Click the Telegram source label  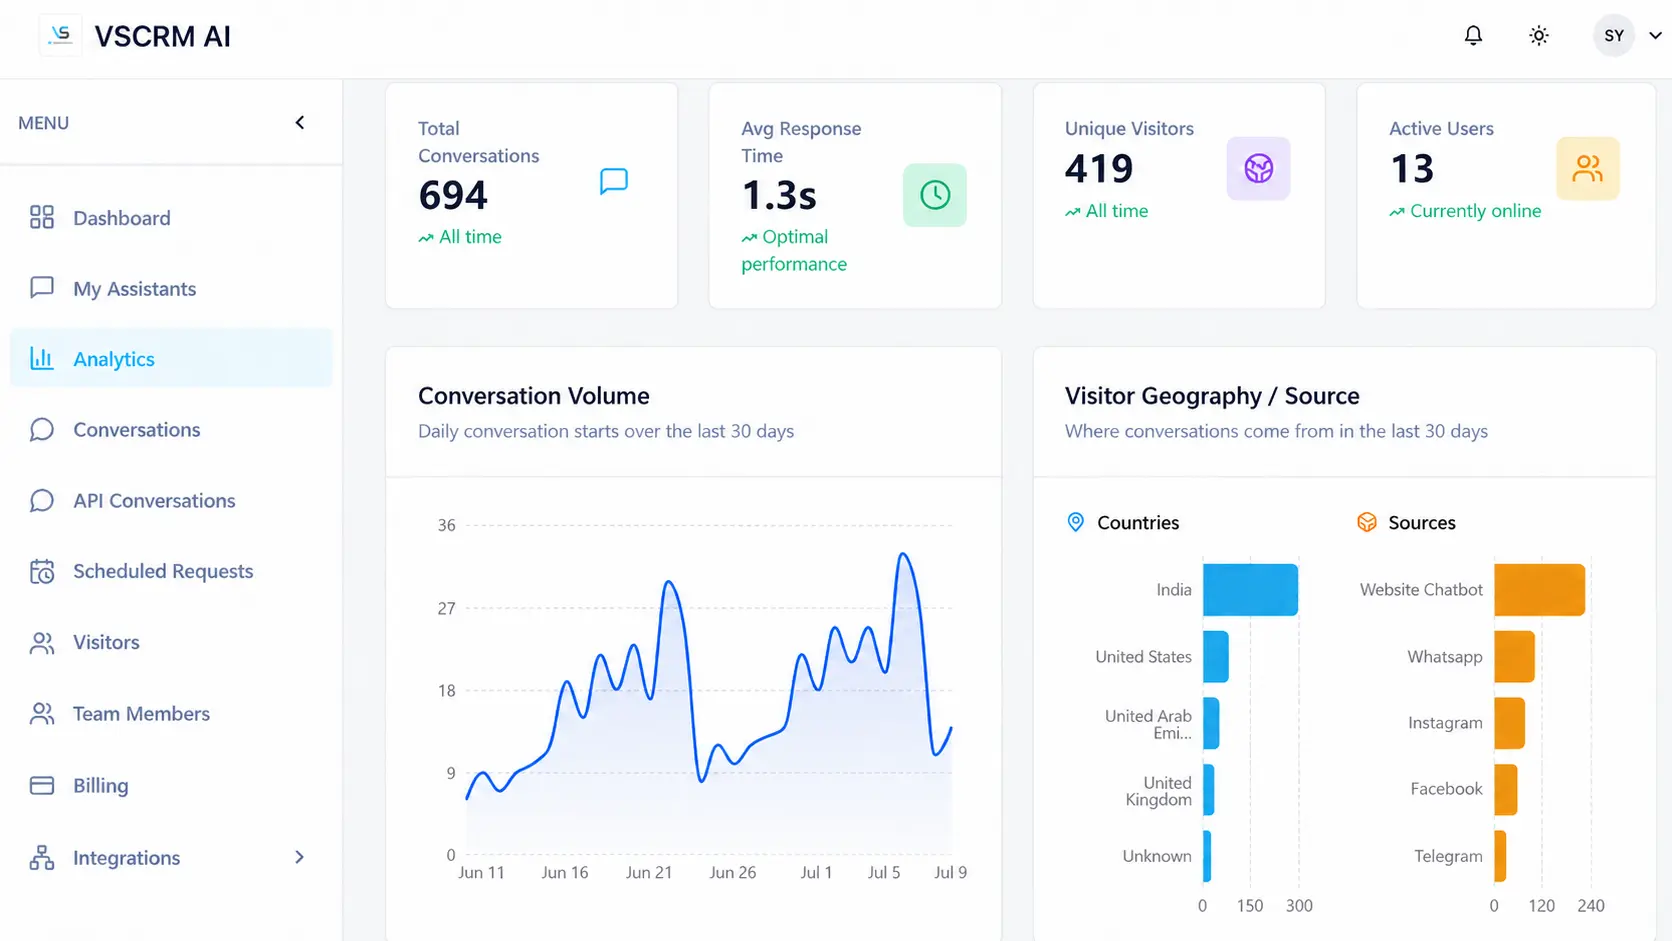tap(1448, 856)
